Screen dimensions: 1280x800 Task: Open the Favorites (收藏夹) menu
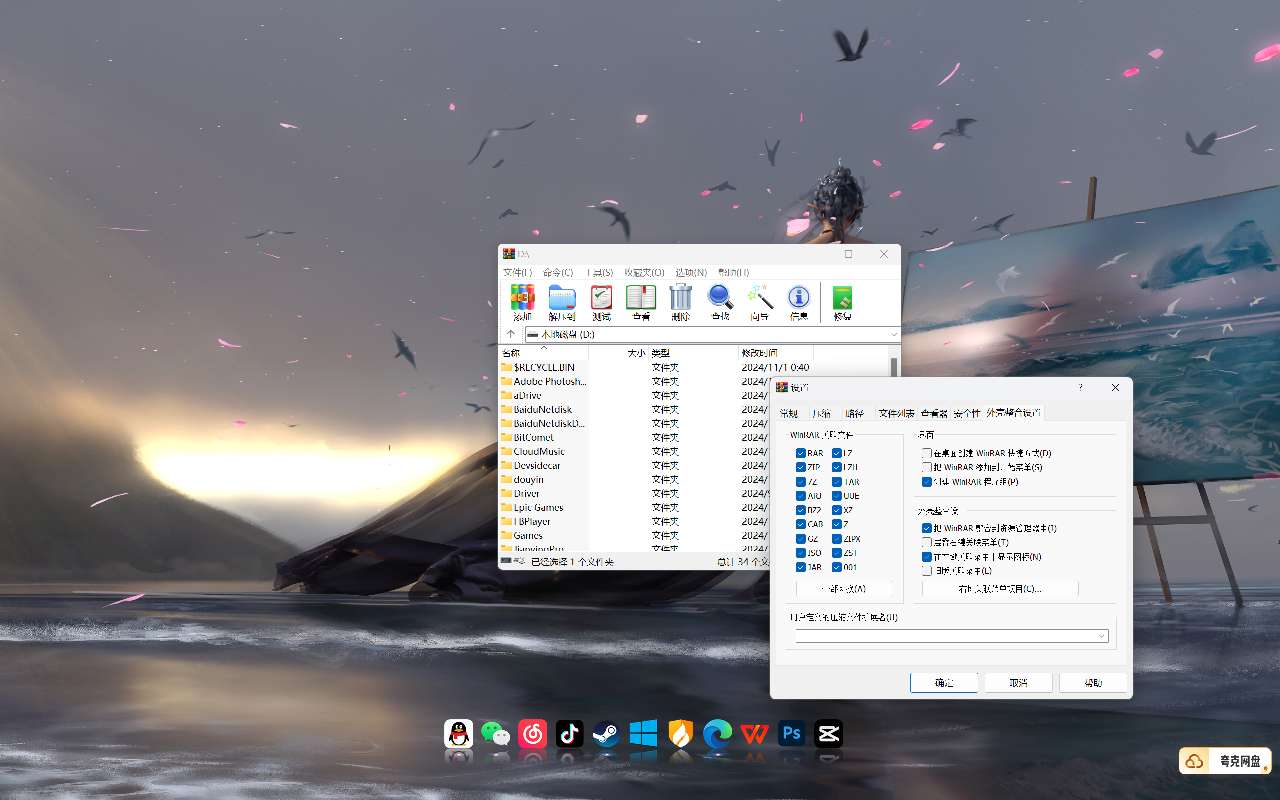pos(644,272)
